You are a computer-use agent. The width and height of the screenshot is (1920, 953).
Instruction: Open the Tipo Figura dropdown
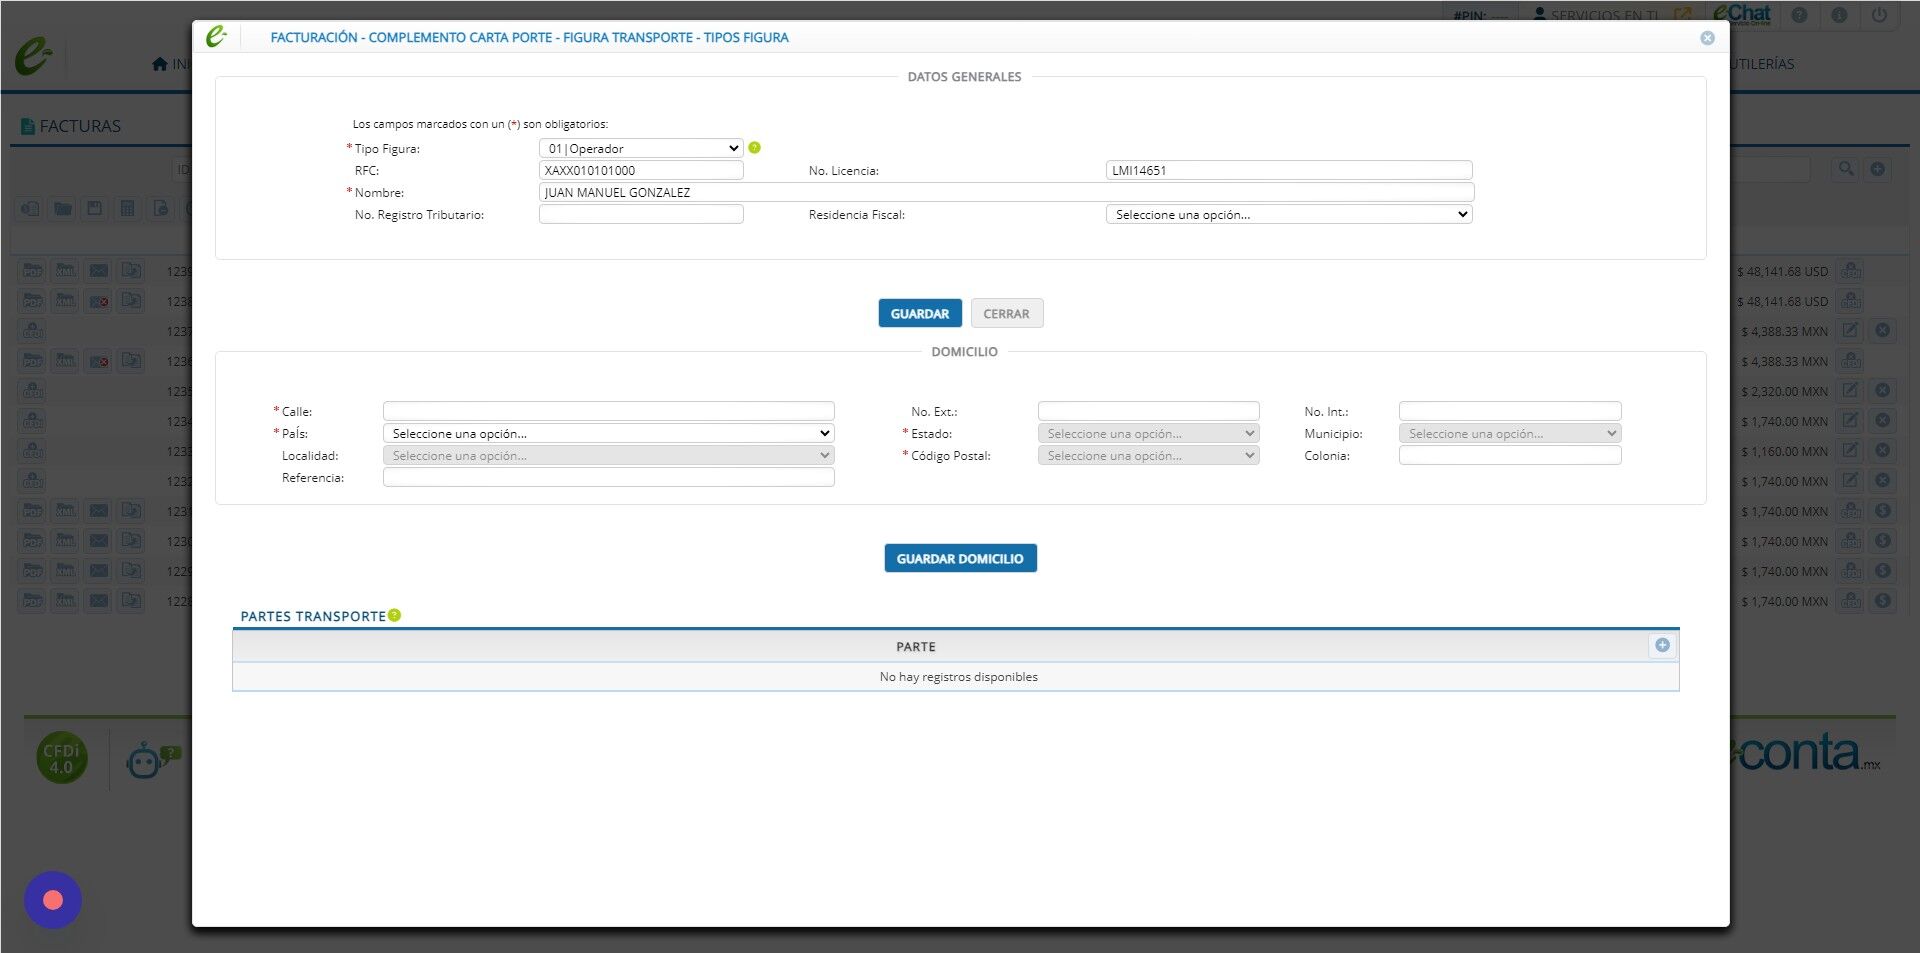(641, 148)
